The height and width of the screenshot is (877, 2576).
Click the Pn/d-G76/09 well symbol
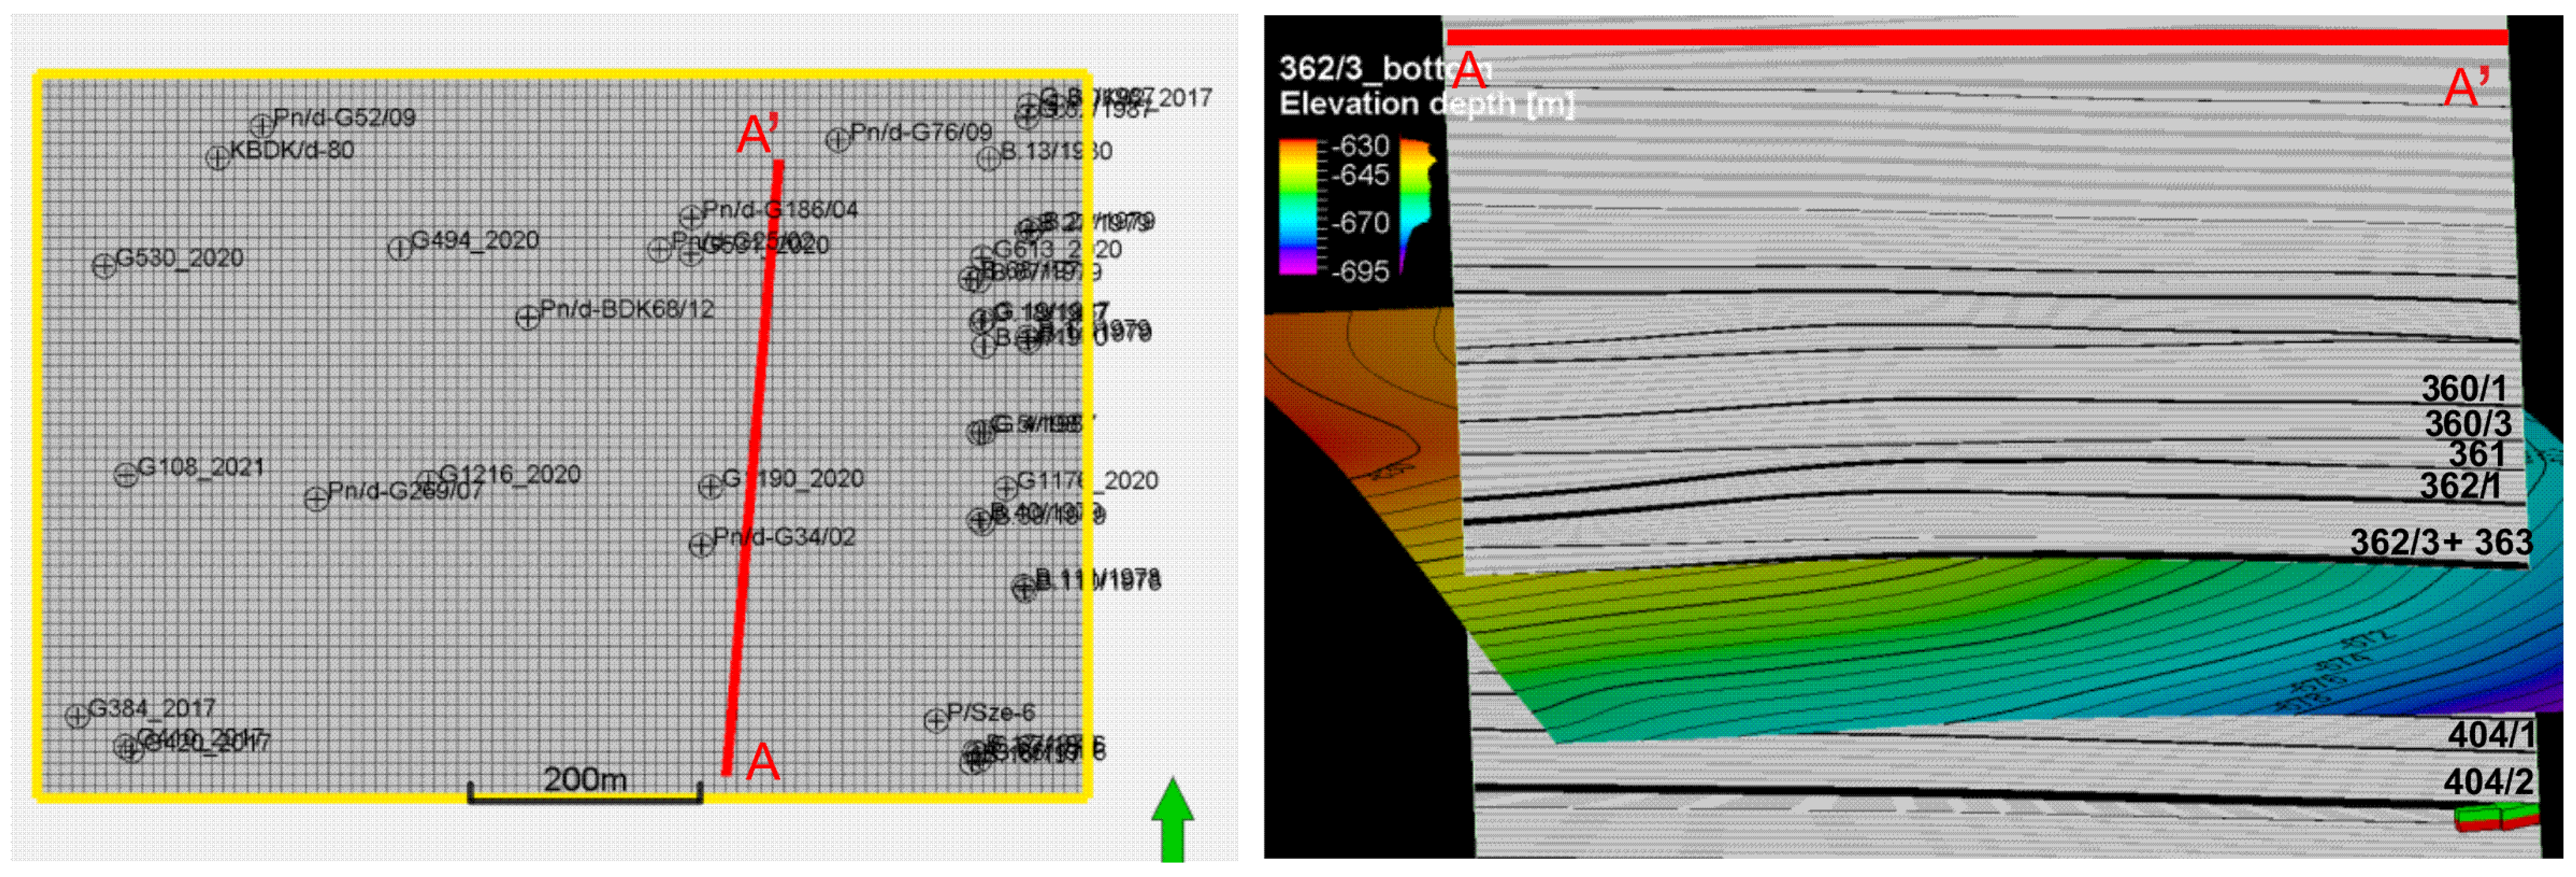point(837,140)
